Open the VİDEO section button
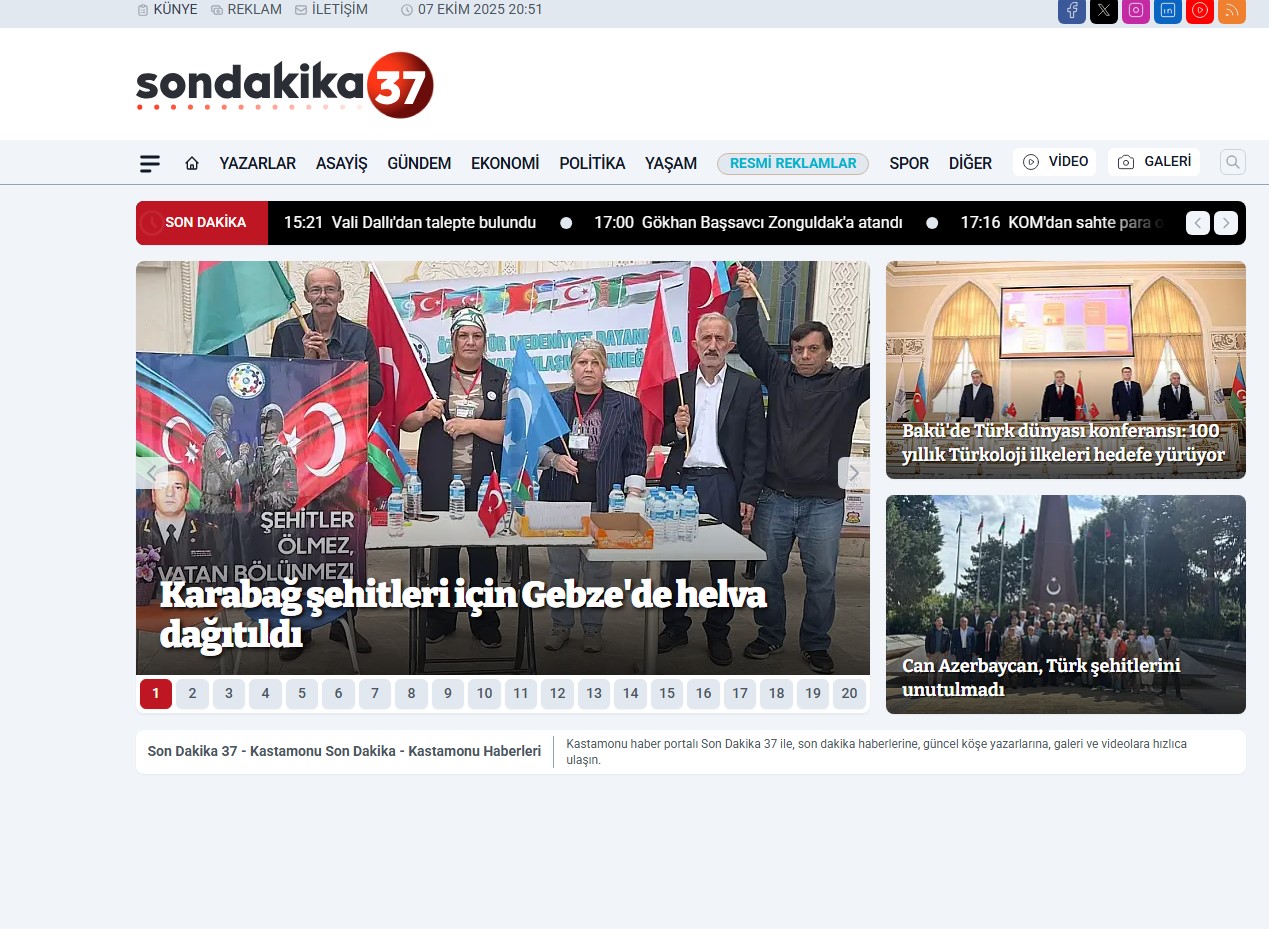The height and width of the screenshot is (929, 1269). [x=1054, y=162]
